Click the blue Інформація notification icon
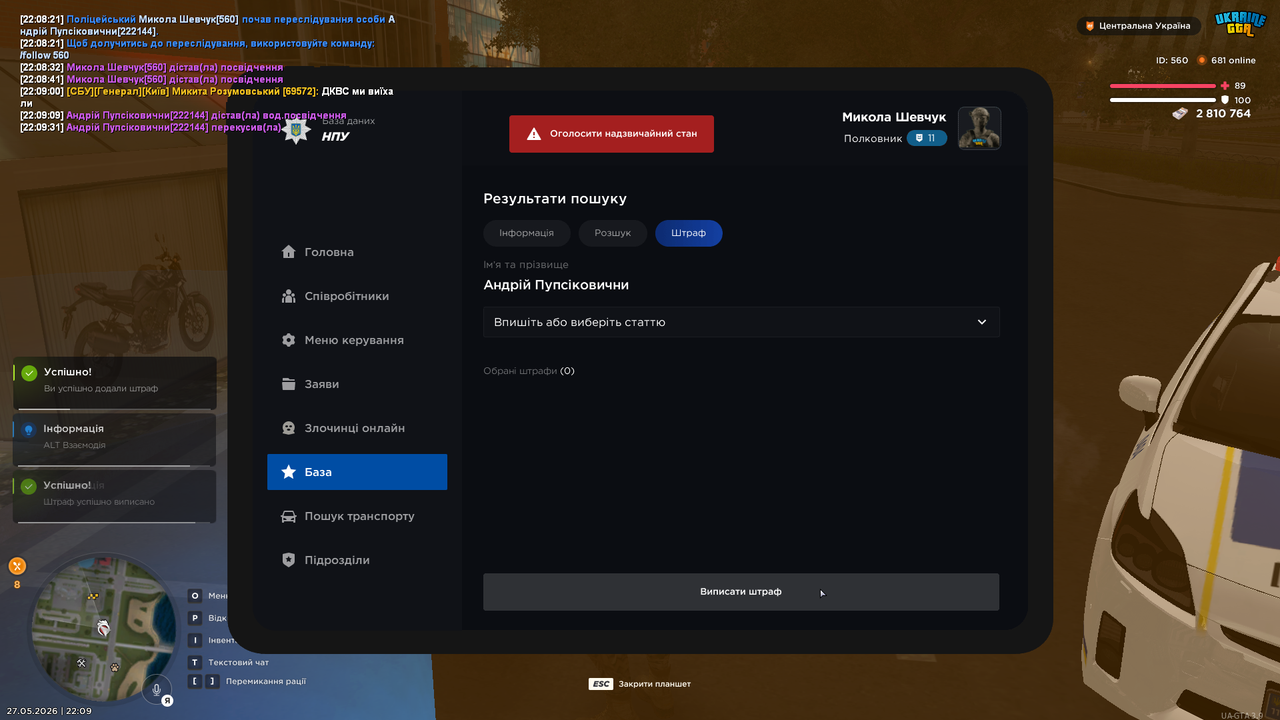This screenshot has height=720, width=1280. point(29,429)
